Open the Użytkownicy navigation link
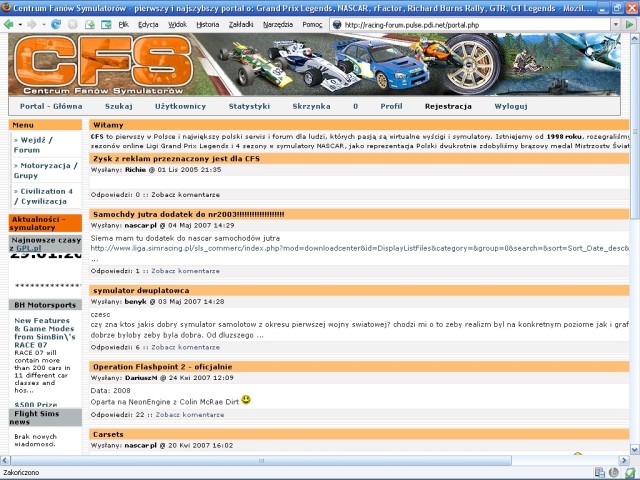Image resolution: width=640 pixels, height=480 pixels. (x=180, y=106)
